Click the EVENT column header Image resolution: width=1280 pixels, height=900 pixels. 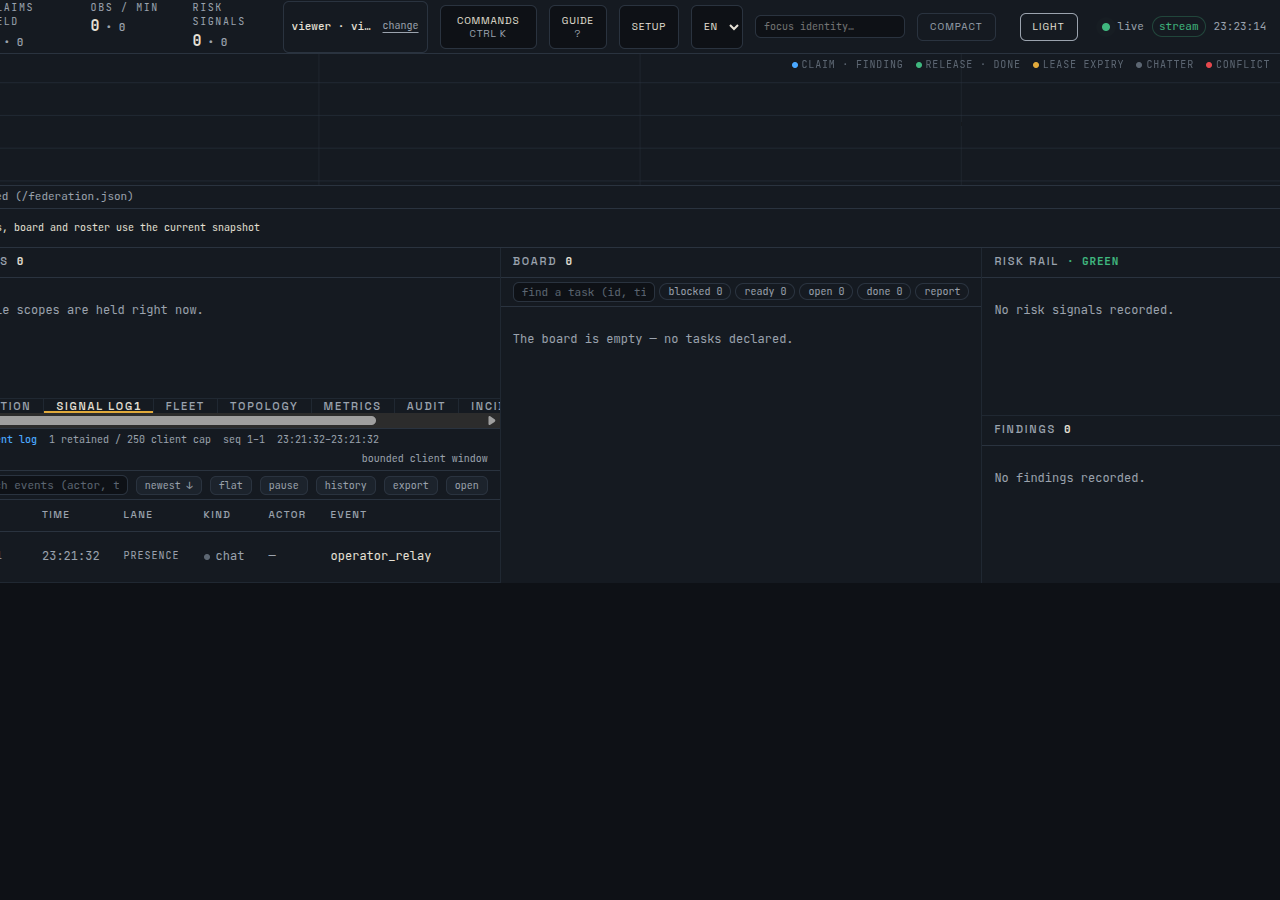(x=349, y=515)
